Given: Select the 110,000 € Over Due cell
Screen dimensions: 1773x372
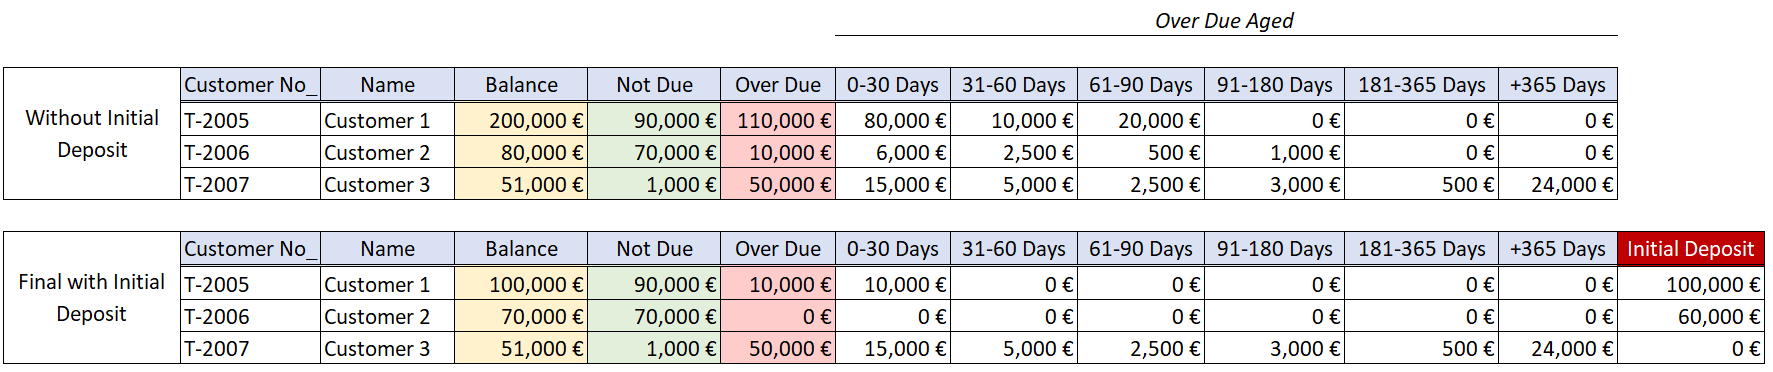Looking at the screenshot, I should [778, 120].
